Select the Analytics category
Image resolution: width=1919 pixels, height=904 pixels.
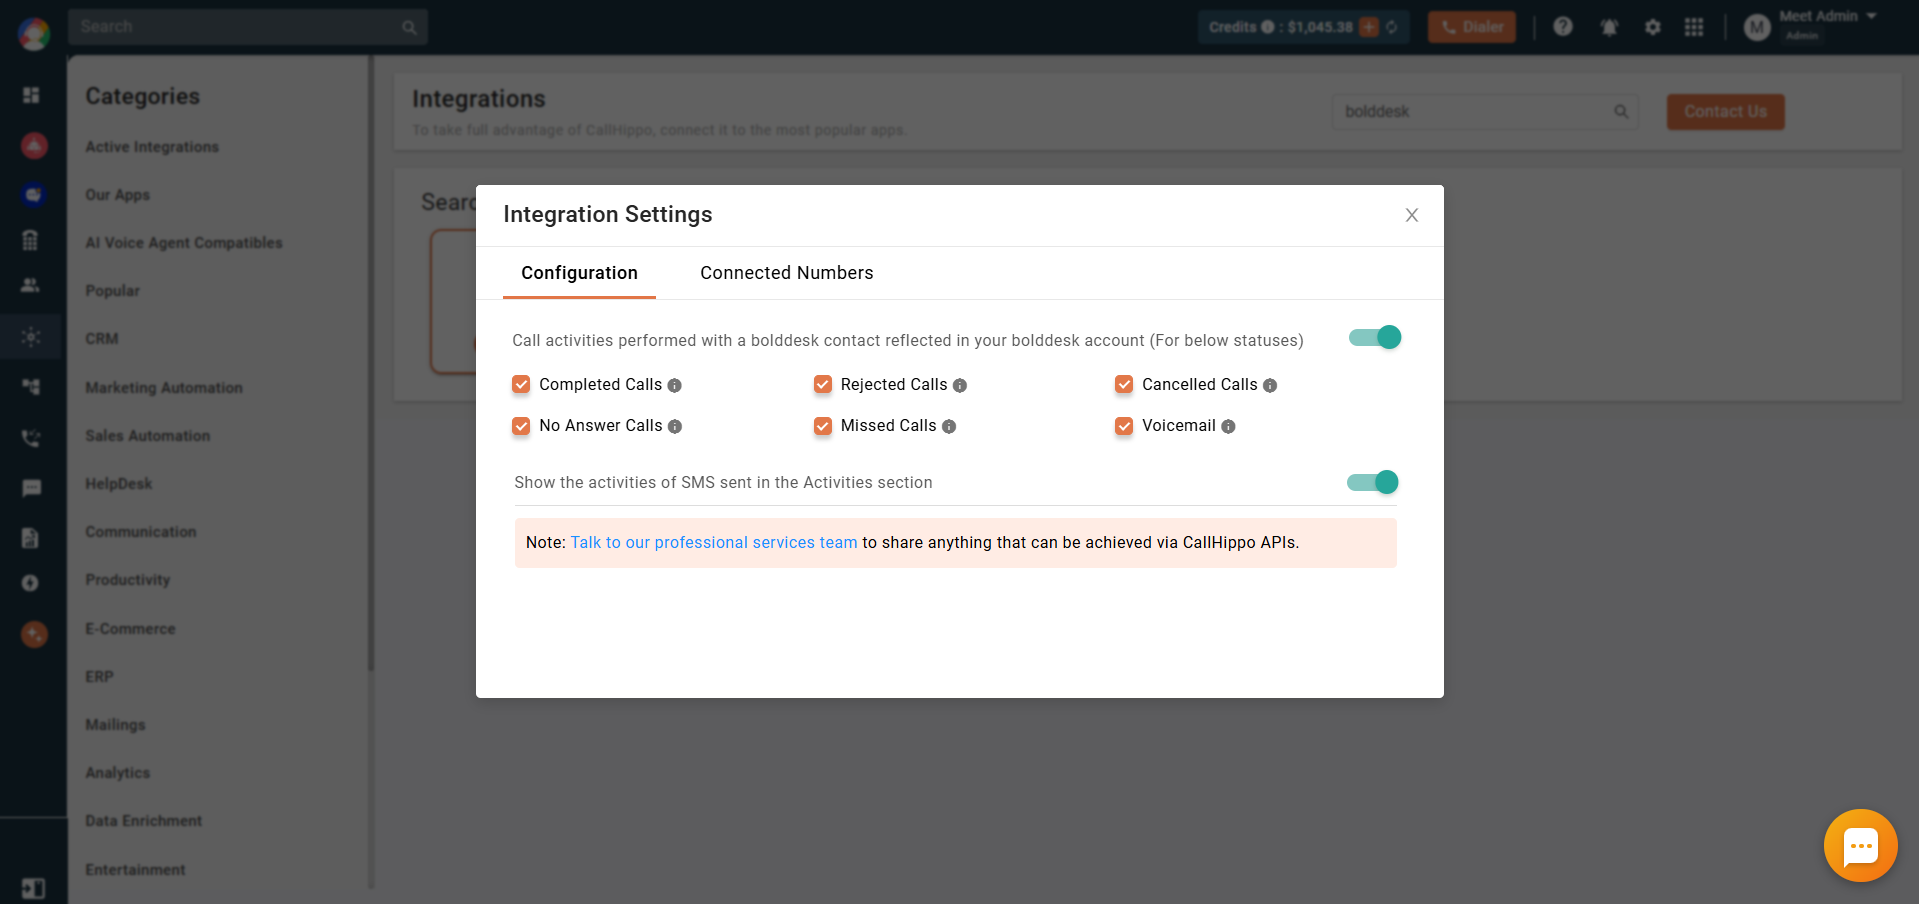[117, 773]
